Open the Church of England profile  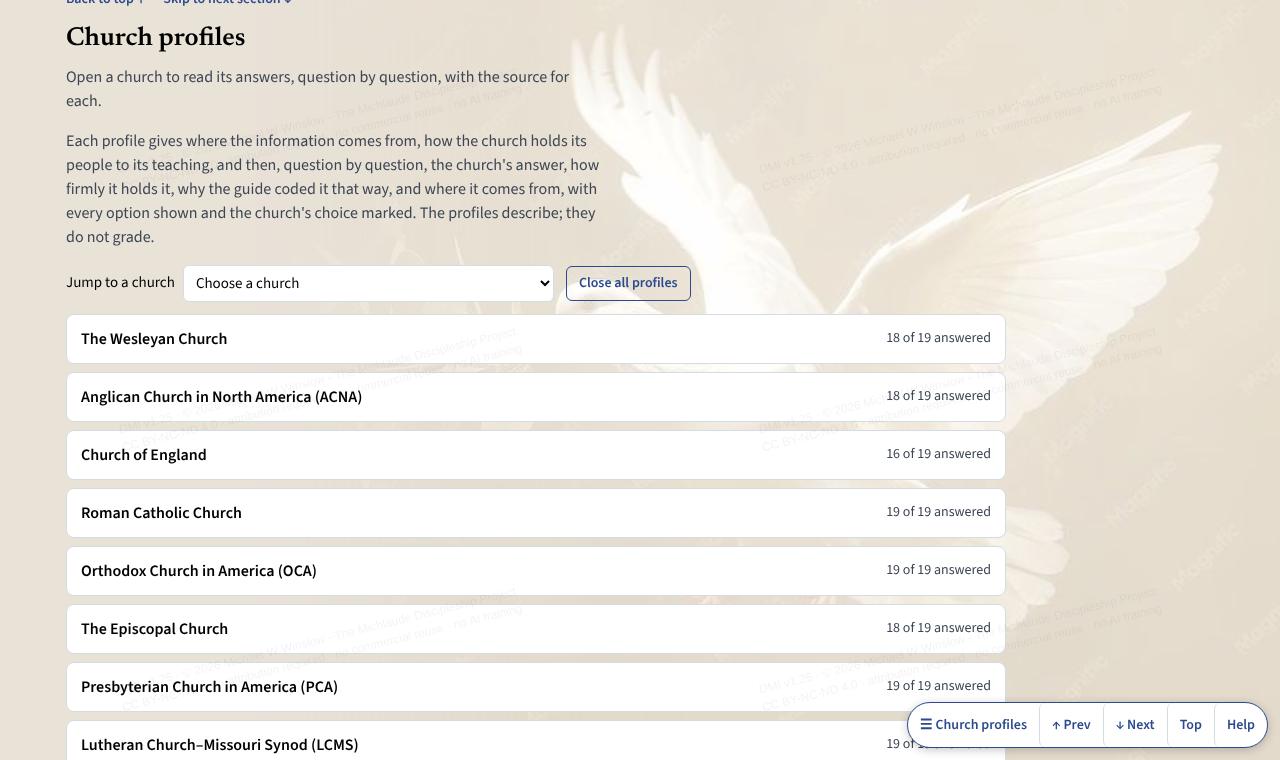tap(536, 455)
